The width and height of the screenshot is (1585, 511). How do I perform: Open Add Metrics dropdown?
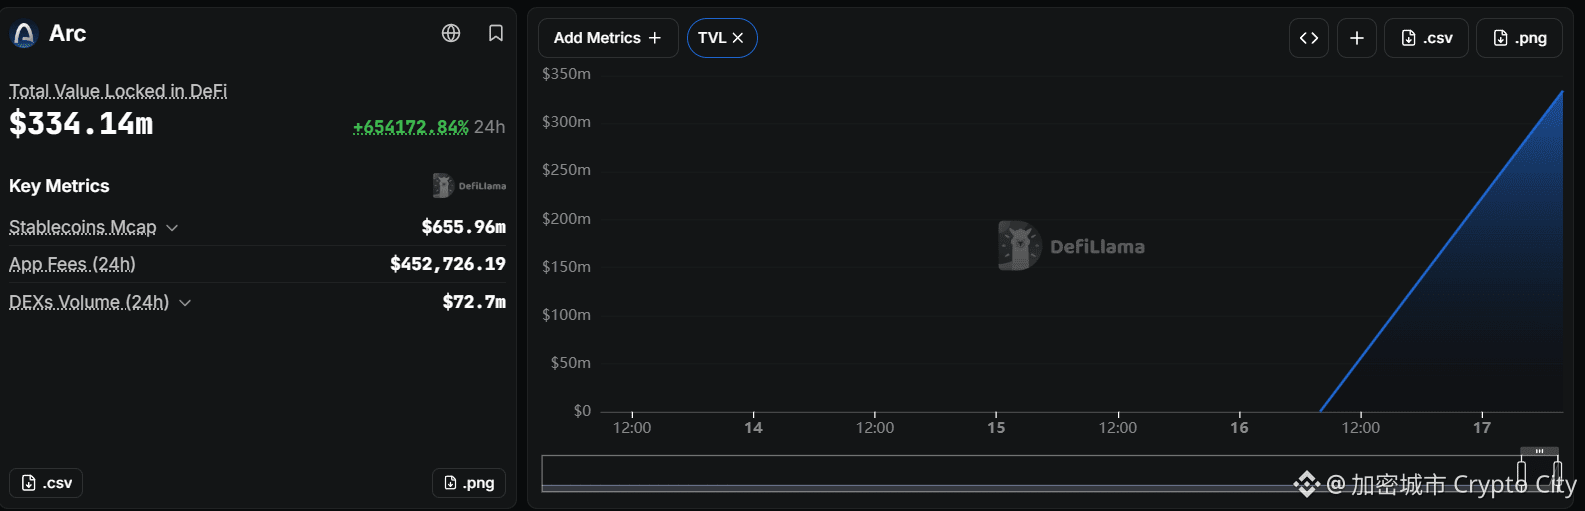(608, 38)
